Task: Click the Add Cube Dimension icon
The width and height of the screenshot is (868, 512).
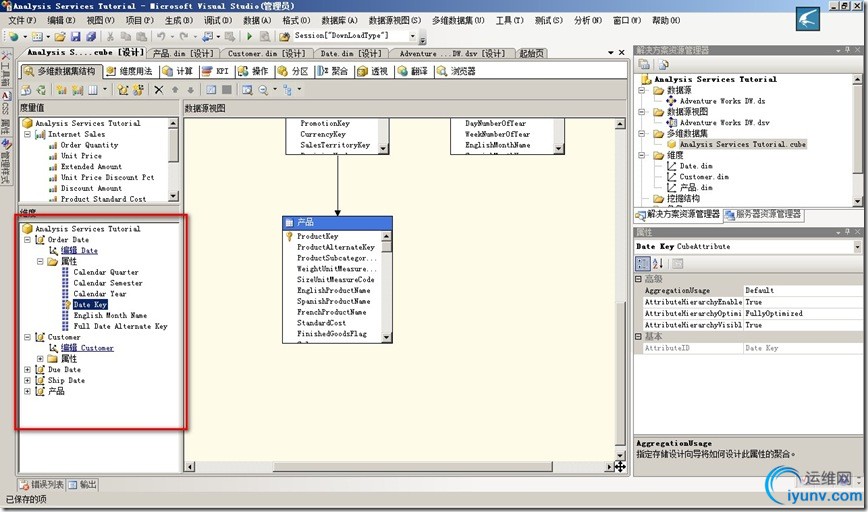Action: pos(122,90)
